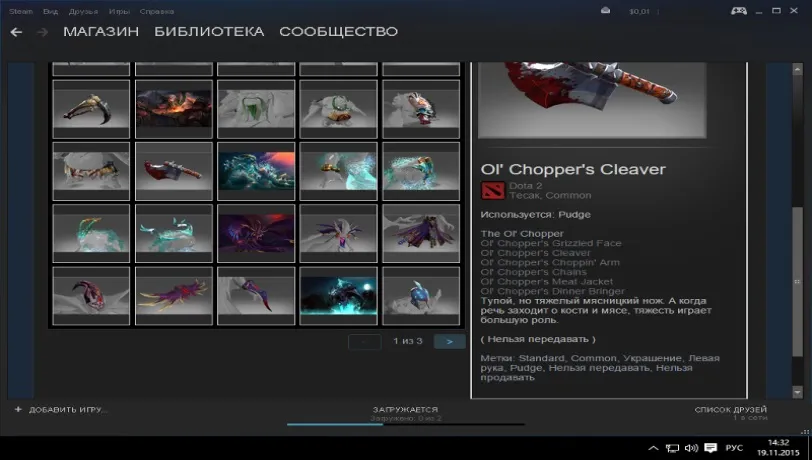
Task: Click Ol' Chopper's Meat Jacket set entry
Action: tap(546, 282)
